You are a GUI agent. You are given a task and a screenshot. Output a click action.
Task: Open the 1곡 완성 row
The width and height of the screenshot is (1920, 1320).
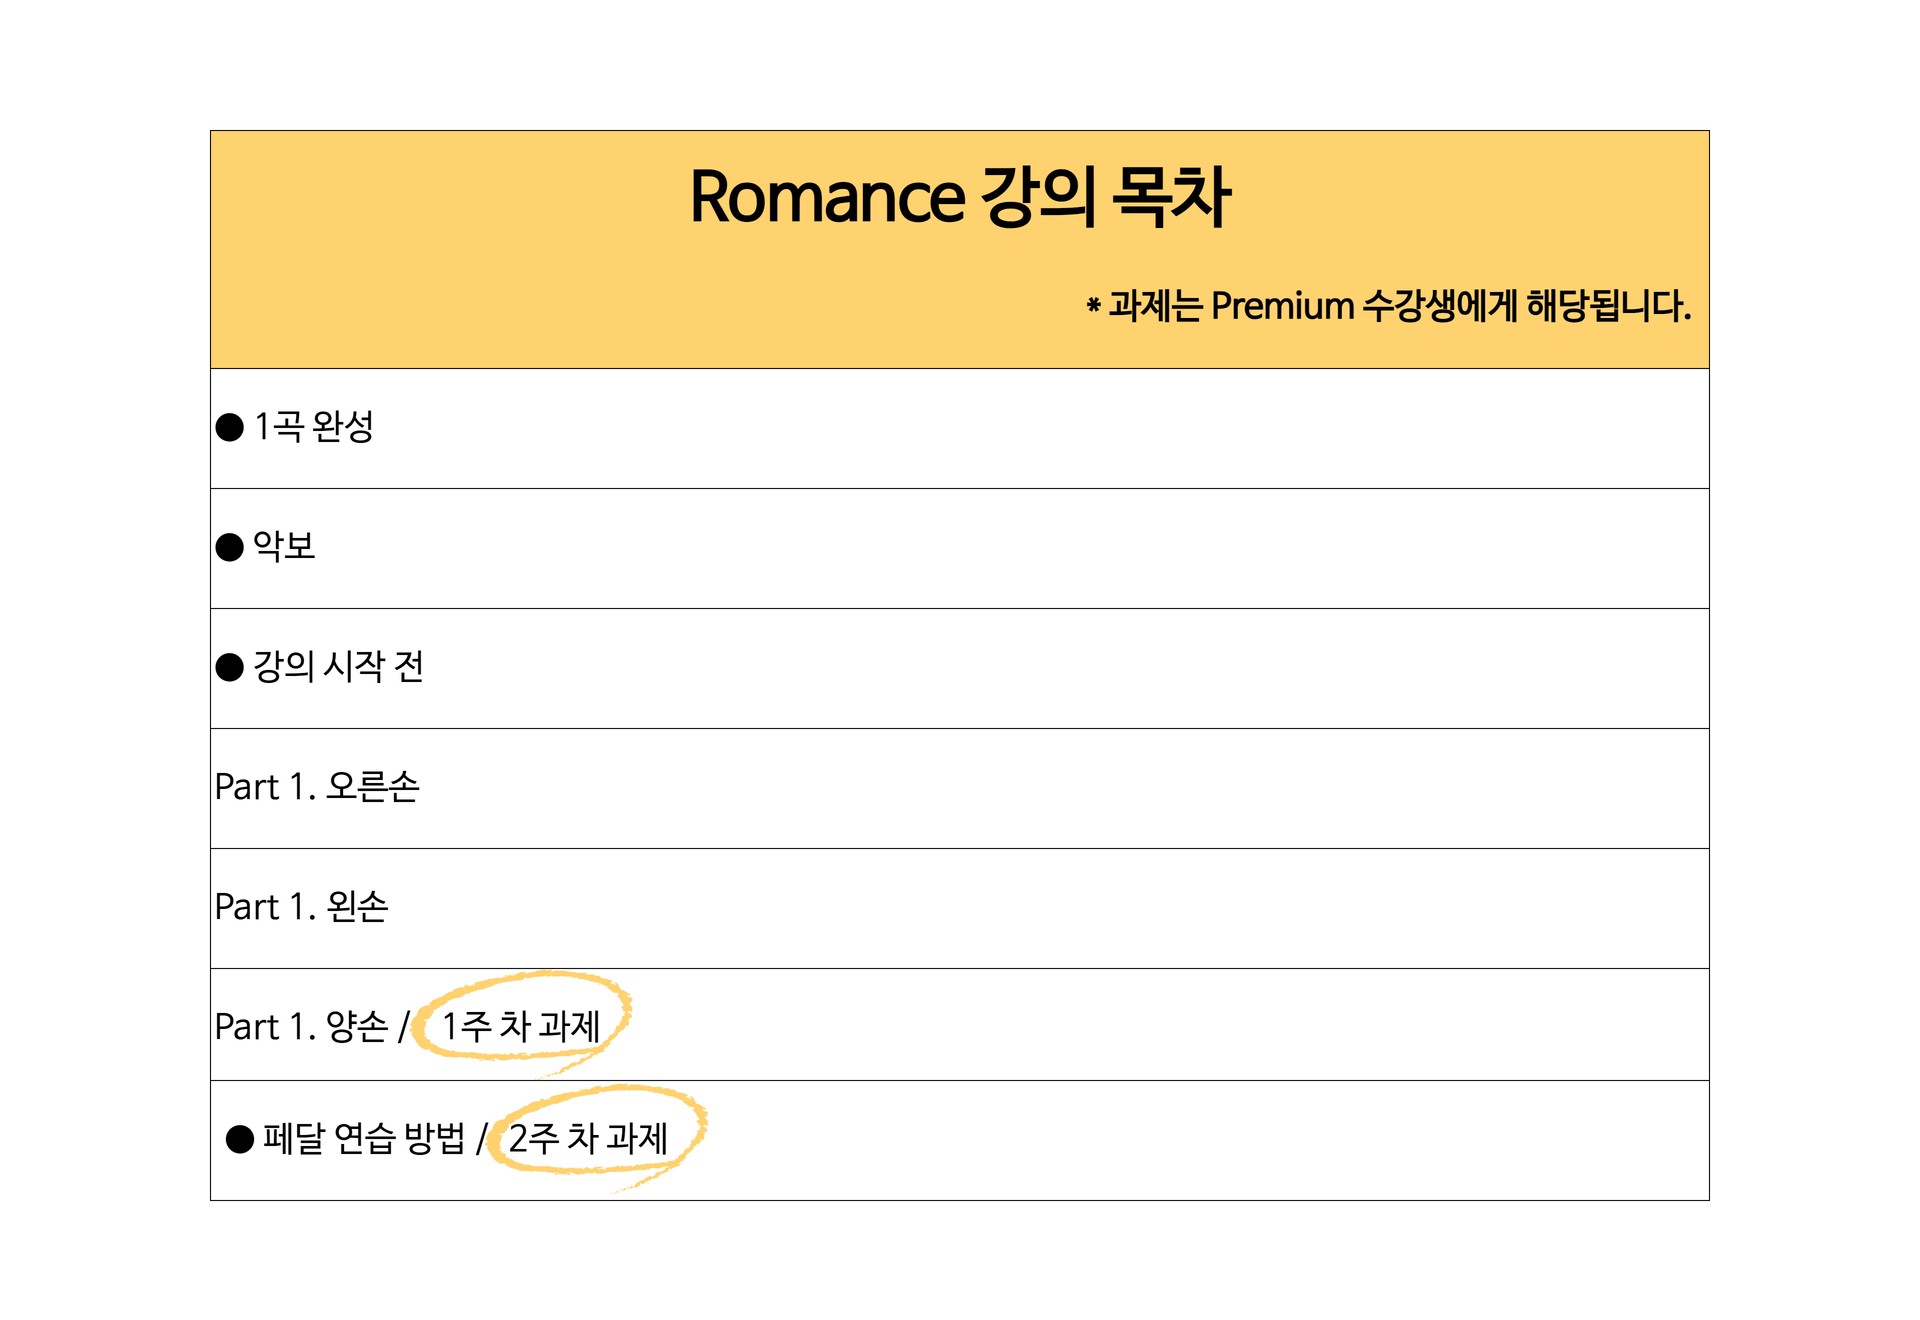pos(960,428)
